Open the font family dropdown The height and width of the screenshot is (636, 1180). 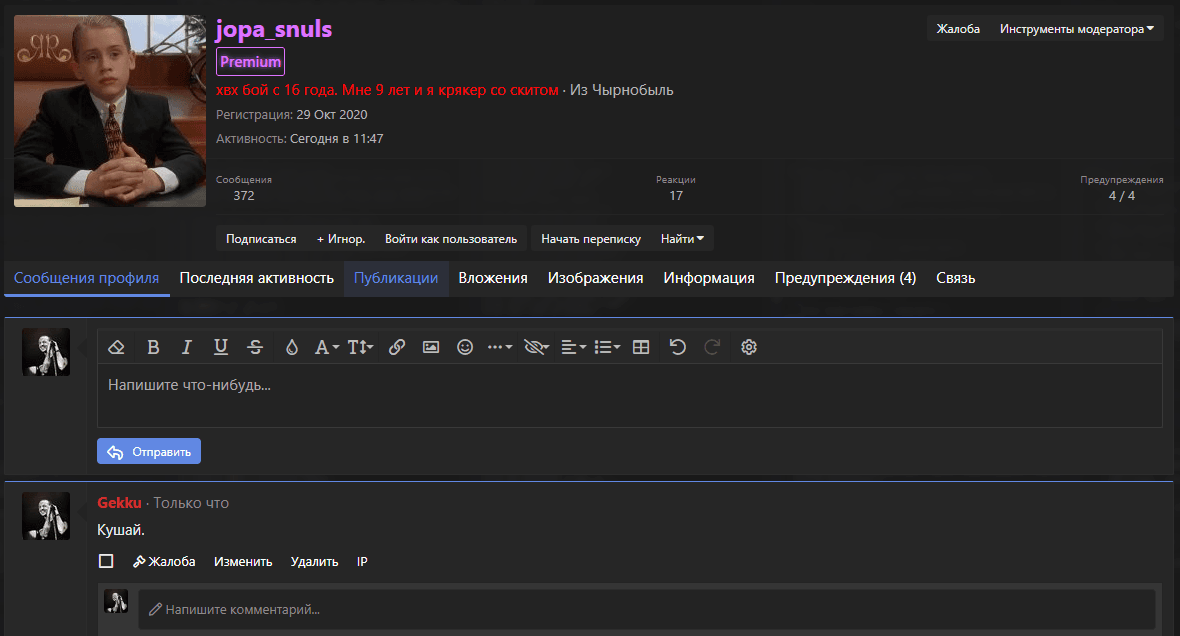tap(327, 347)
